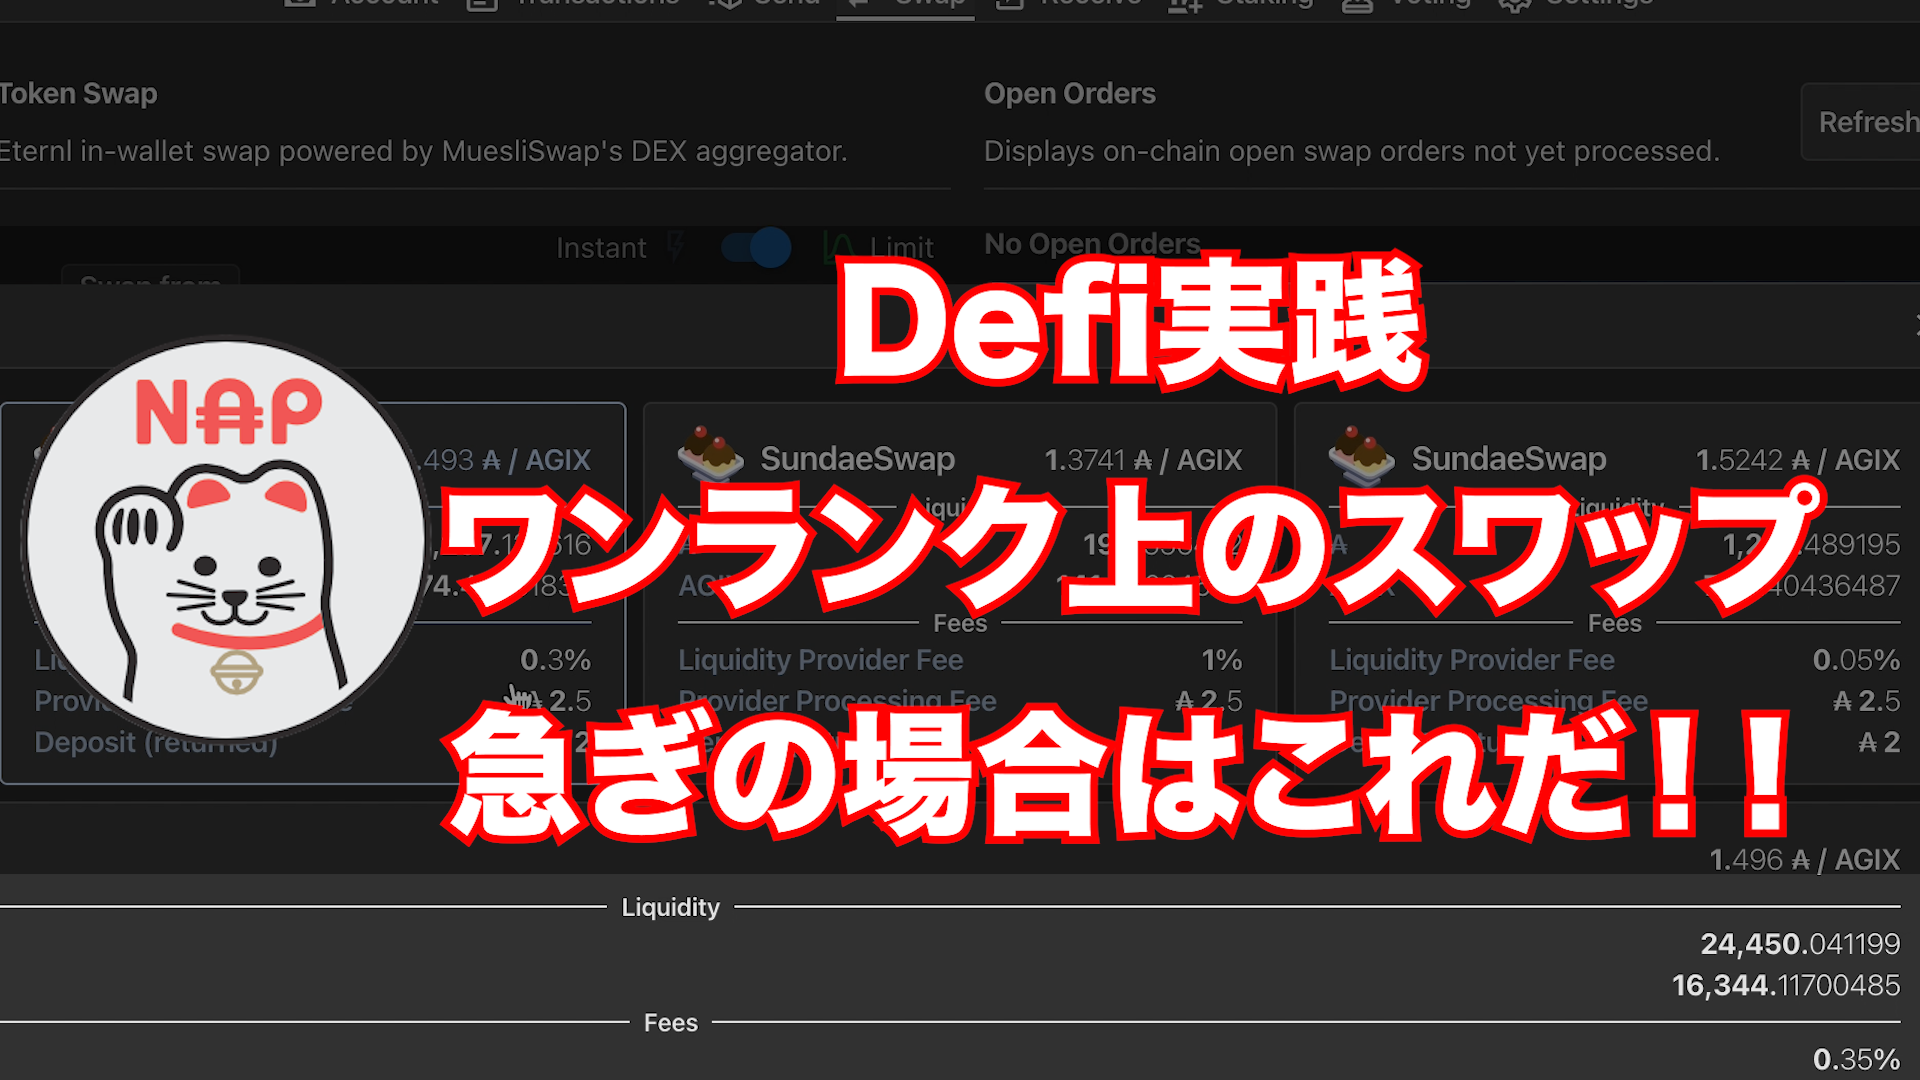Click the Instant lightning bolt icon

[x=677, y=246]
